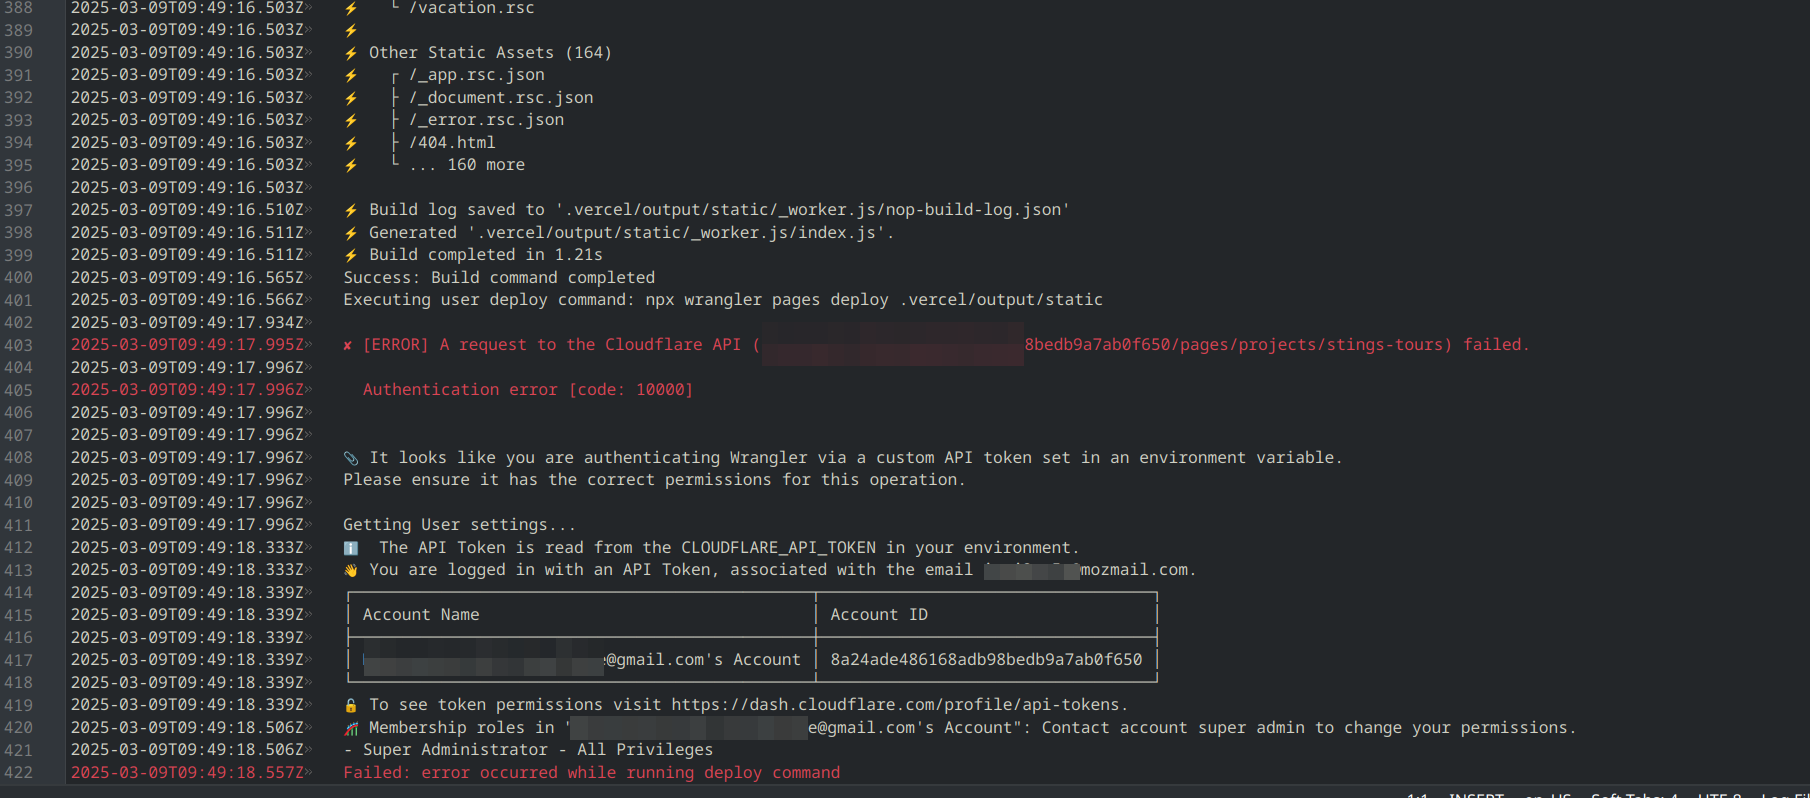
Task: Click line number 422 in the gutter
Action: tap(18, 773)
